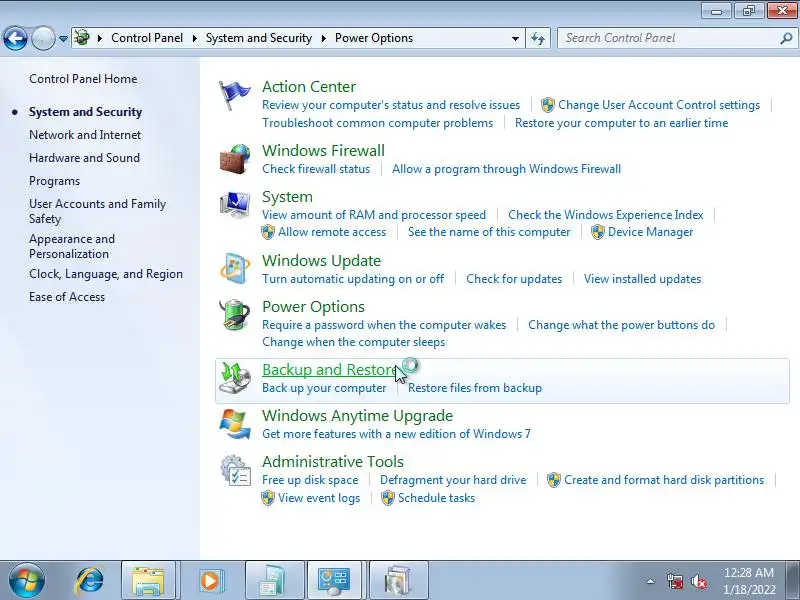
Task: Open Clock, Language, and Region category
Action: [106, 274]
